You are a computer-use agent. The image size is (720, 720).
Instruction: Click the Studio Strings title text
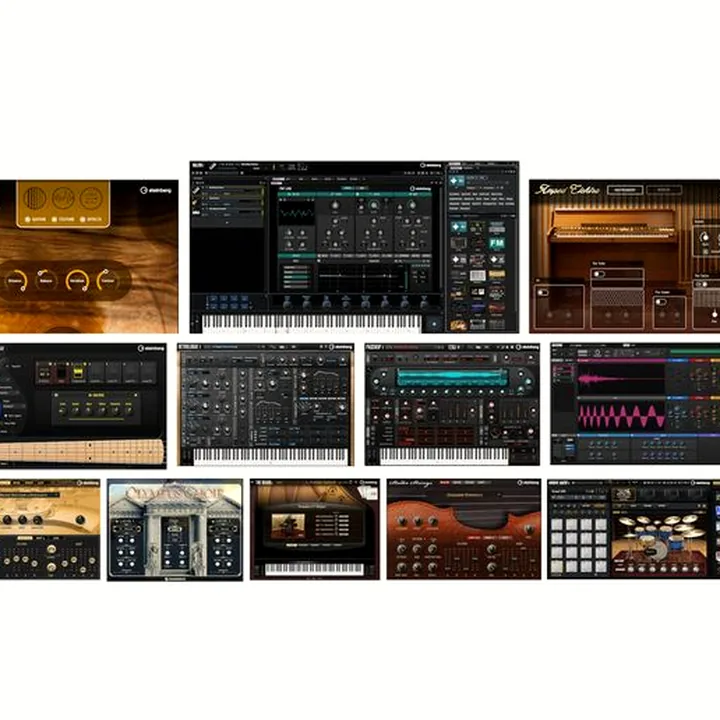point(411,484)
